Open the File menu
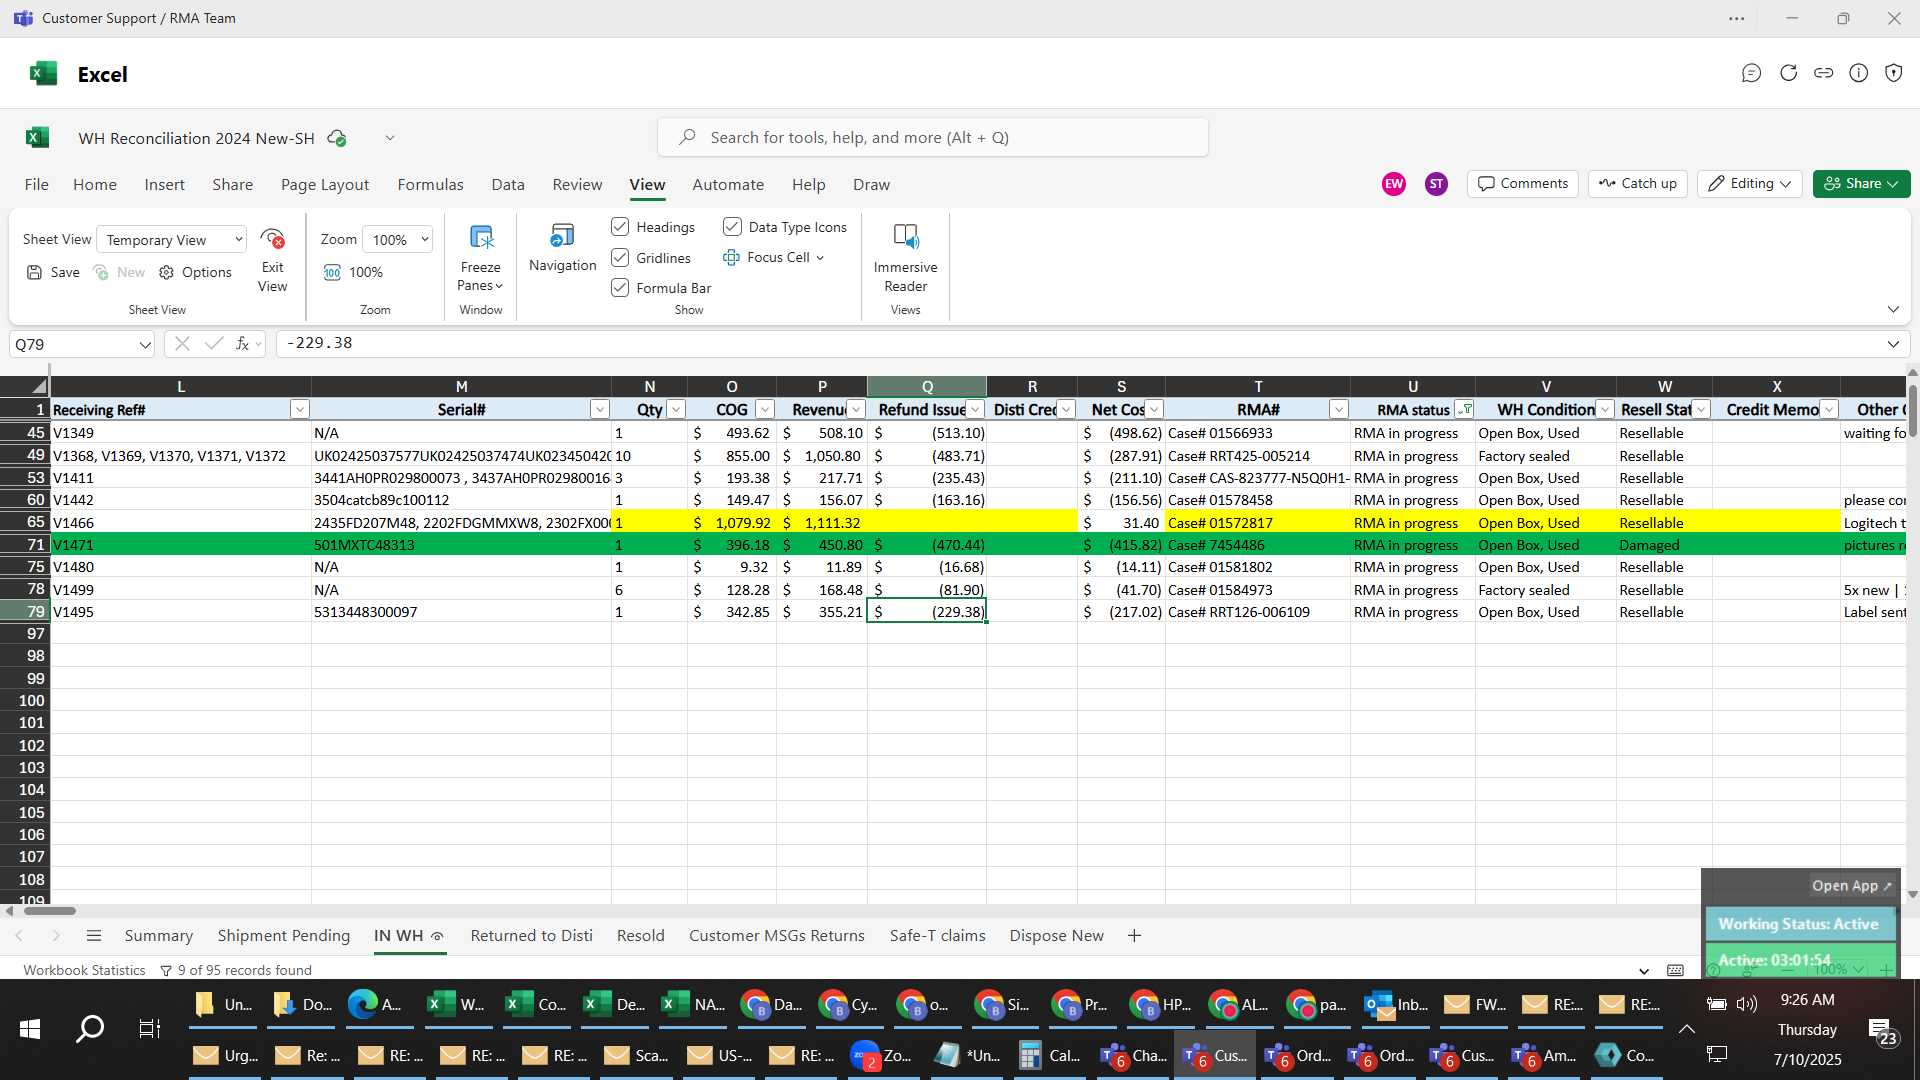Image resolution: width=1920 pixels, height=1080 pixels. 37,185
